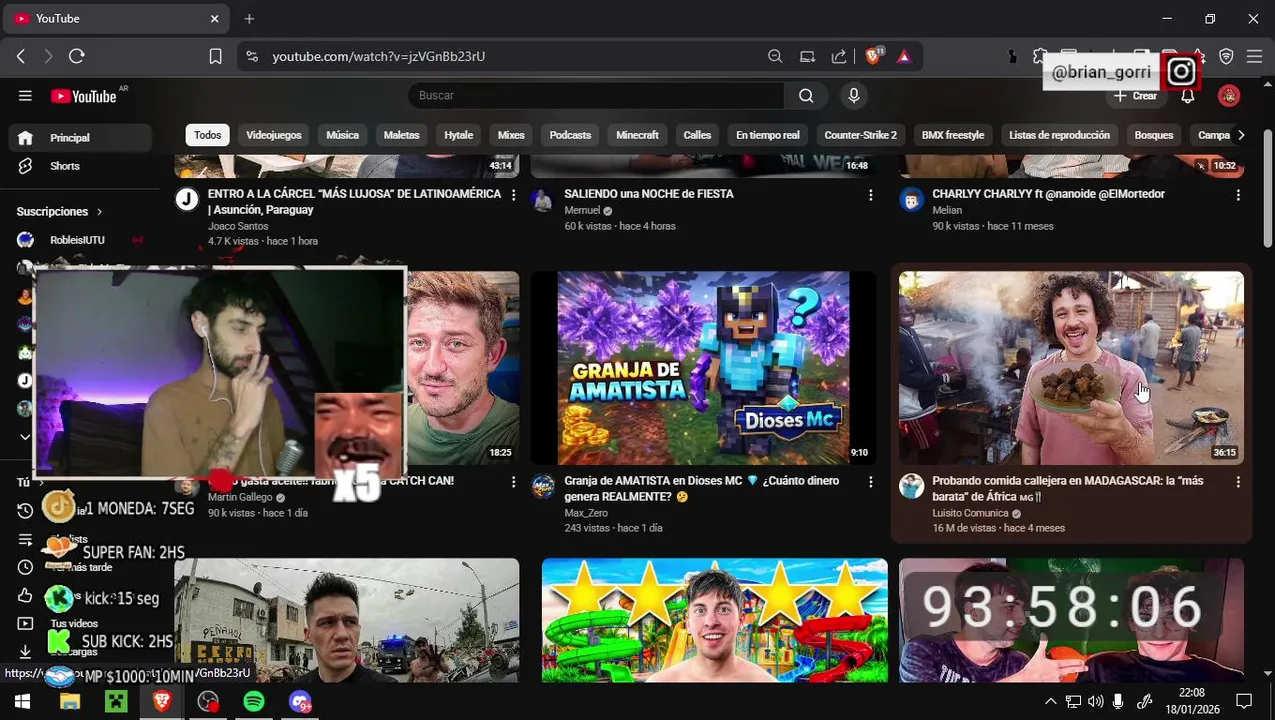
Task: Select the Música filter chip
Action: (342, 135)
